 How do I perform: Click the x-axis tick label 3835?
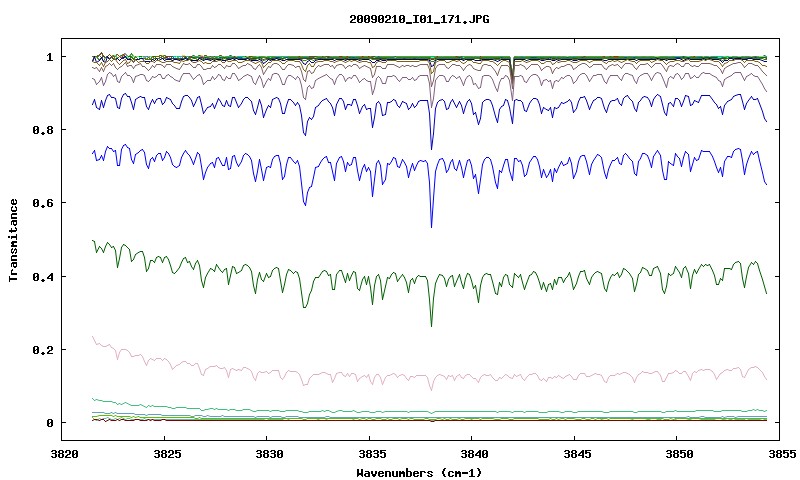[372, 454]
